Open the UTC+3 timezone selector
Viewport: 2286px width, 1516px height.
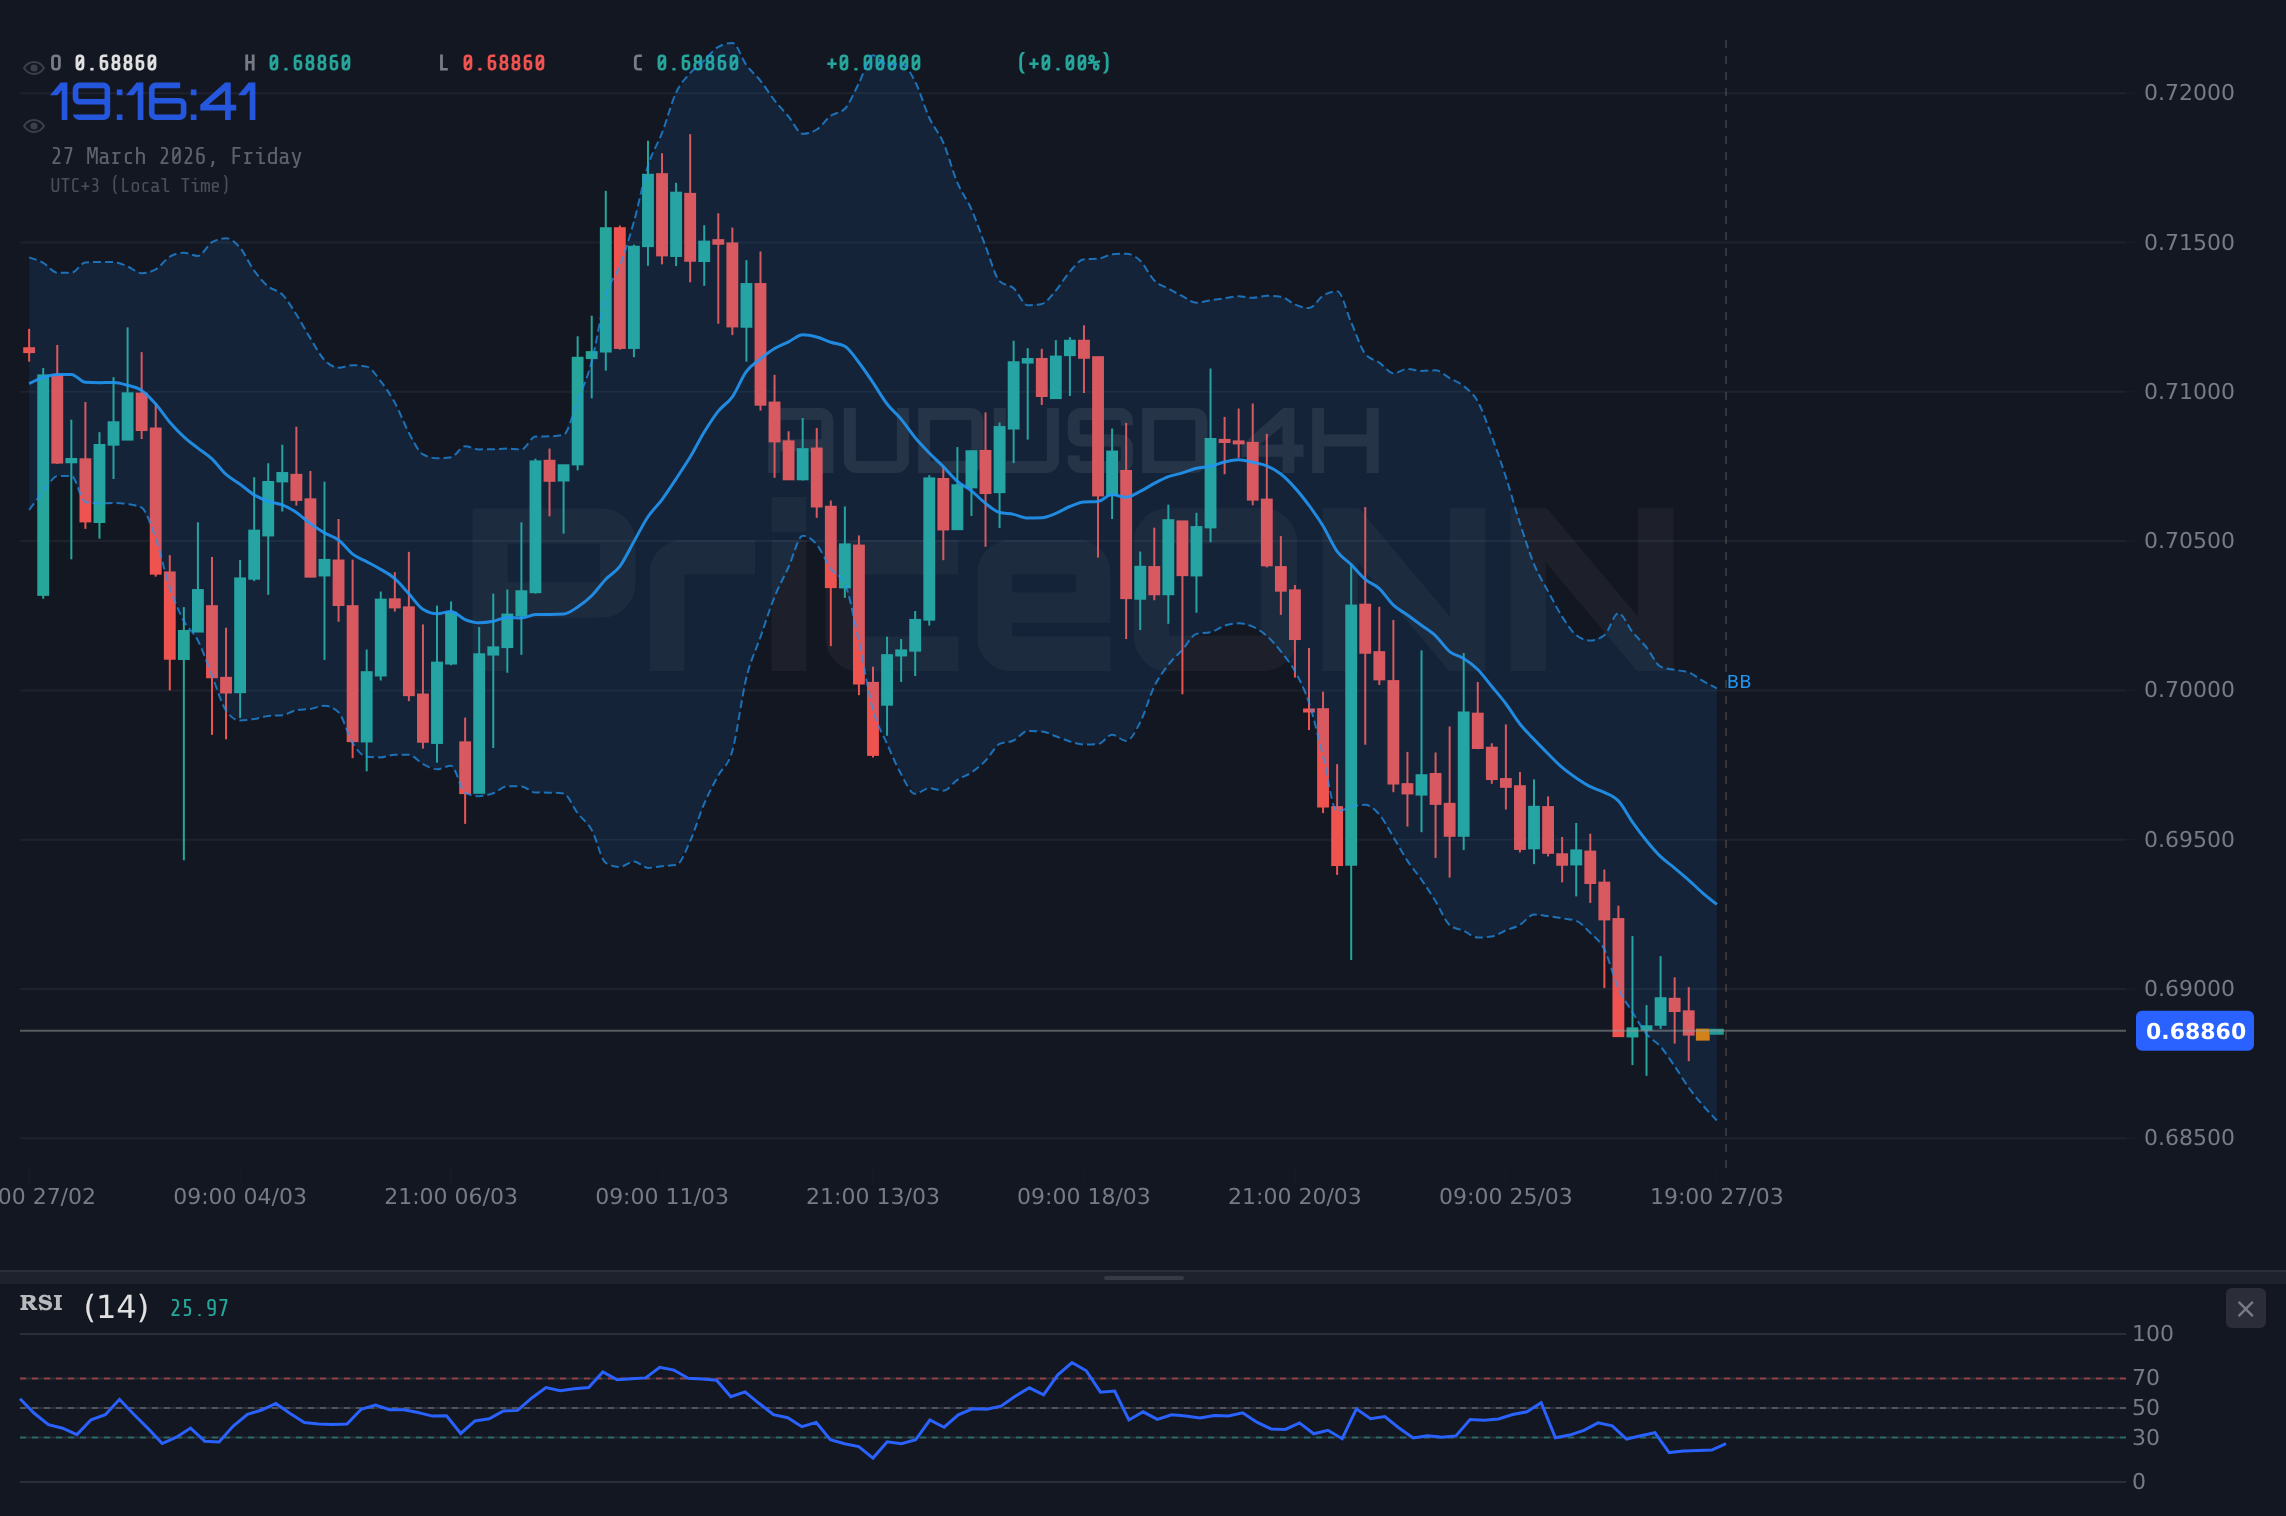(140, 185)
